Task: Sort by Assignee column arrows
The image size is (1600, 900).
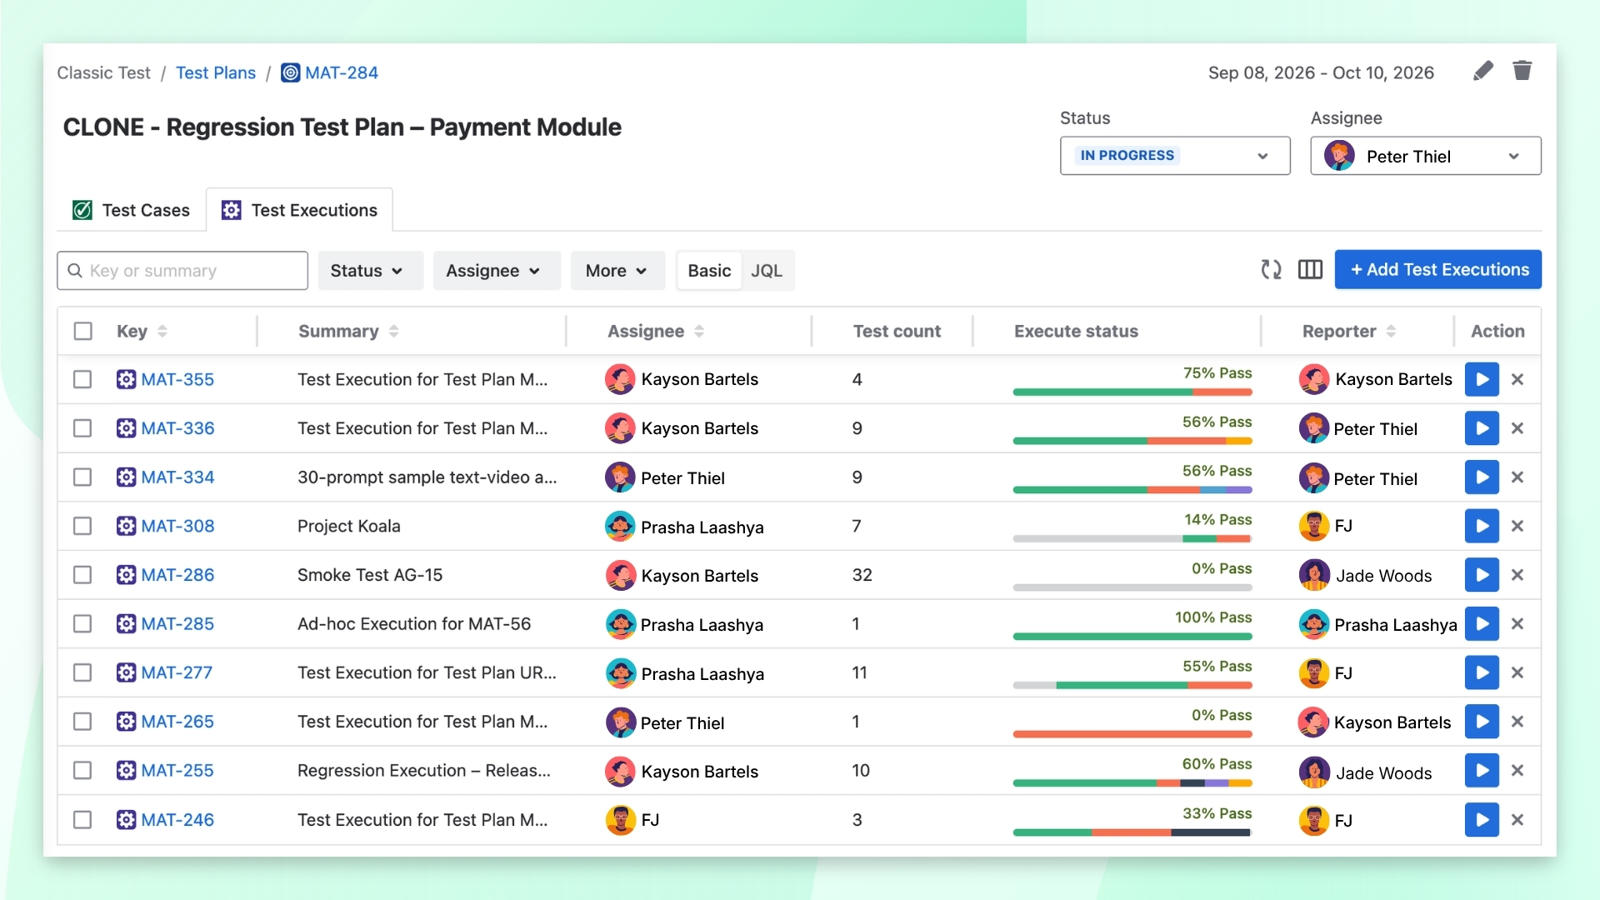Action: (x=699, y=331)
